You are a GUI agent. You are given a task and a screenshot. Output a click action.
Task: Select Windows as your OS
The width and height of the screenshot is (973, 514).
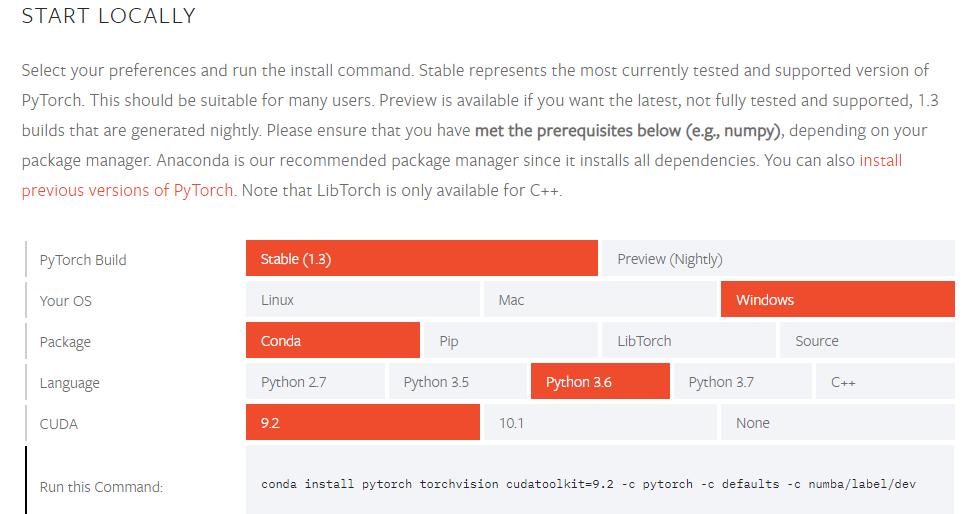[837, 300]
